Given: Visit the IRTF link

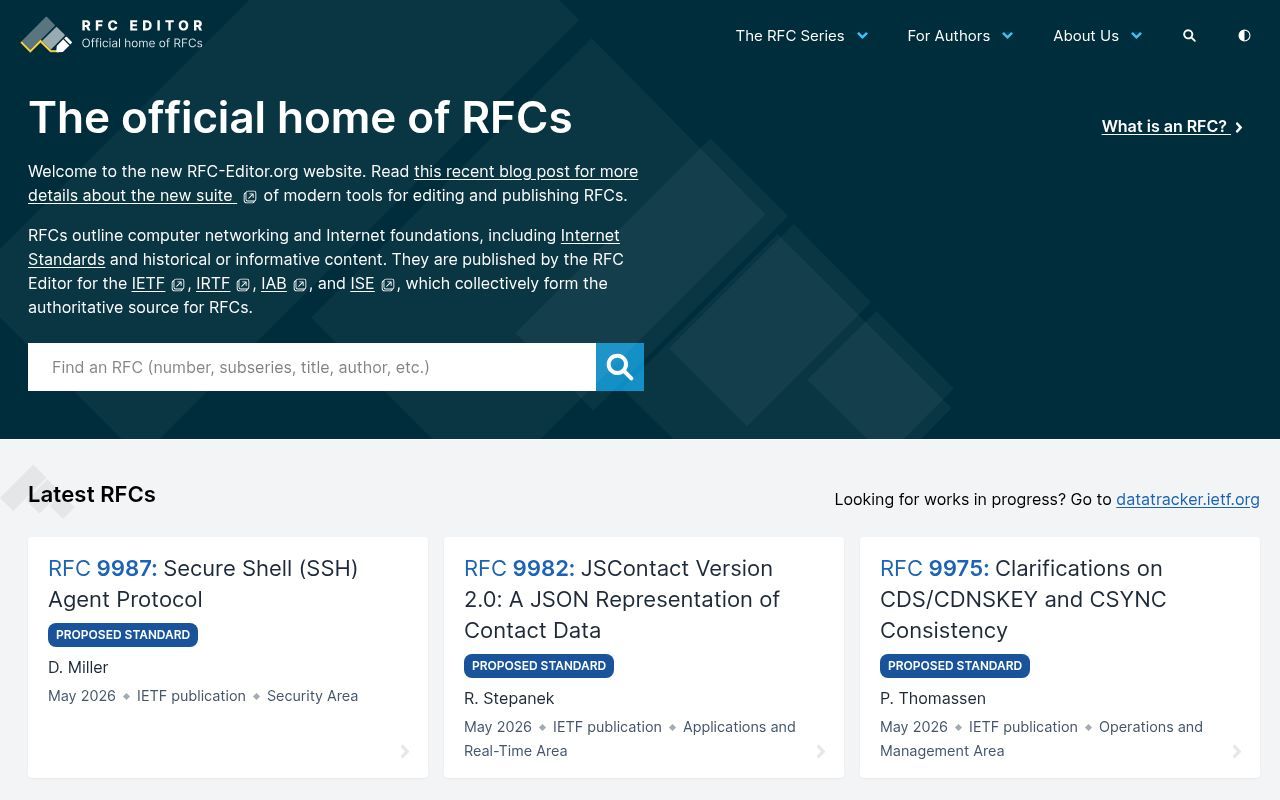Looking at the screenshot, I should pos(213,283).
